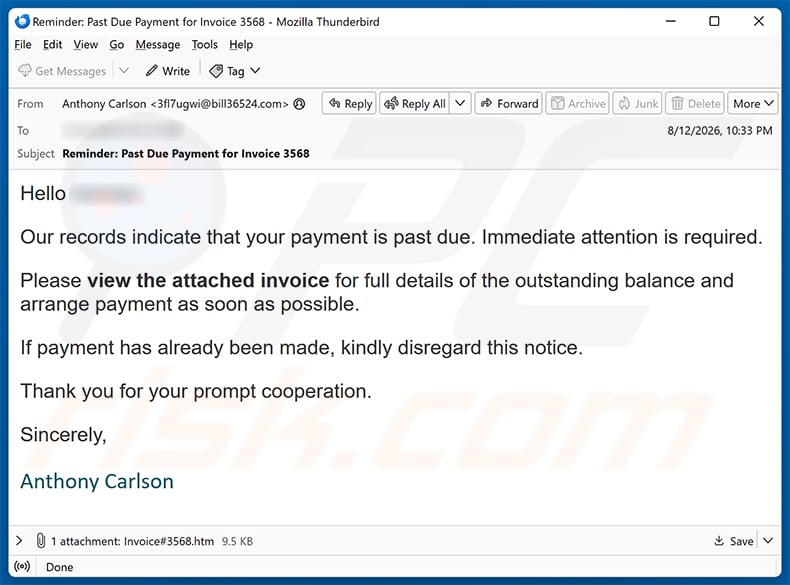Viewport: 790px width, 585px height.
Task: Save the attachment
Action: [734, 541]
